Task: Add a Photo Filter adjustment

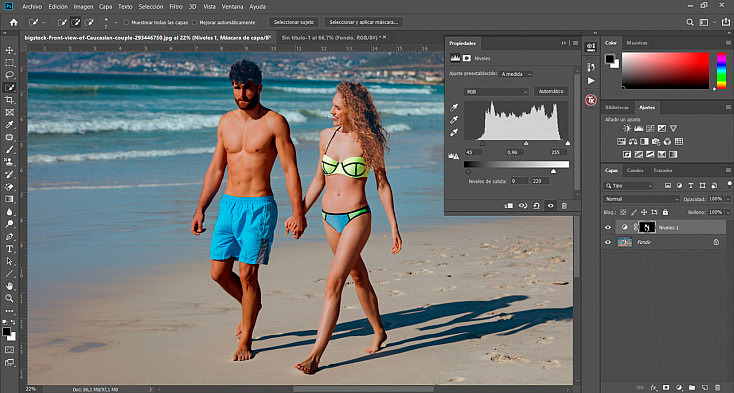Action: tap(656, 141)
